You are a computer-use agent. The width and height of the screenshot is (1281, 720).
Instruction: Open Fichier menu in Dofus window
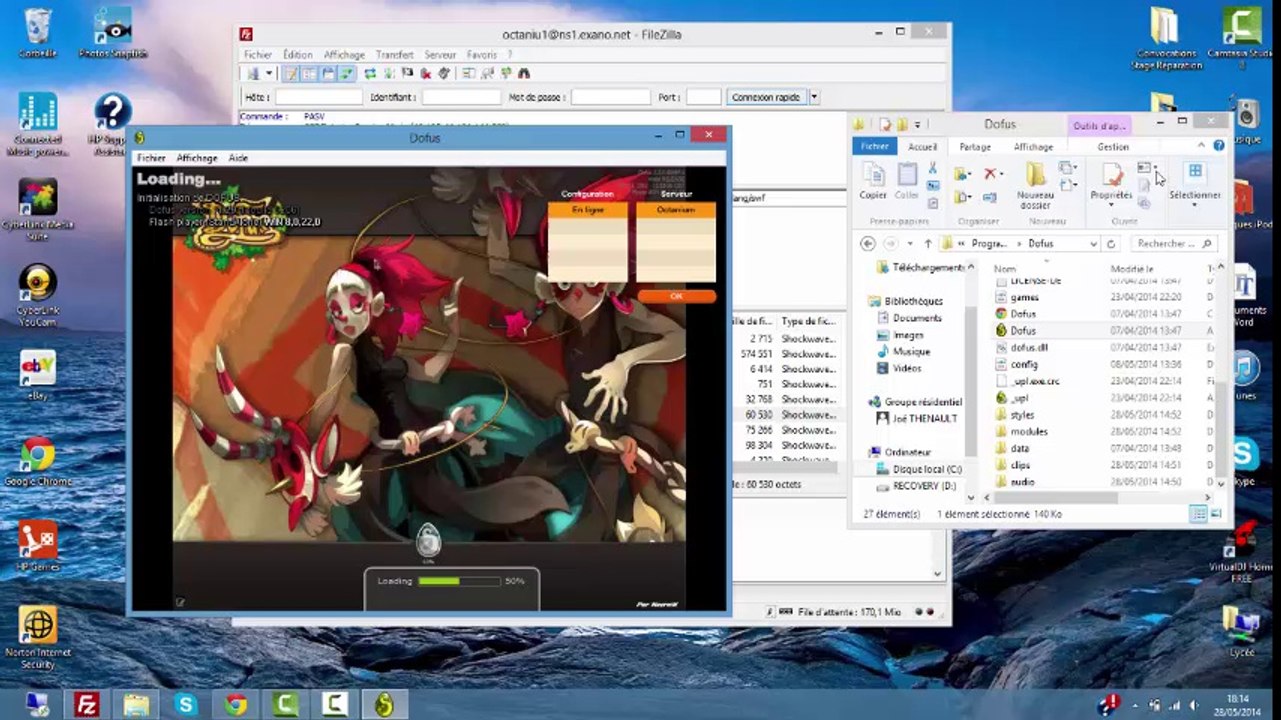click(151, 158)
